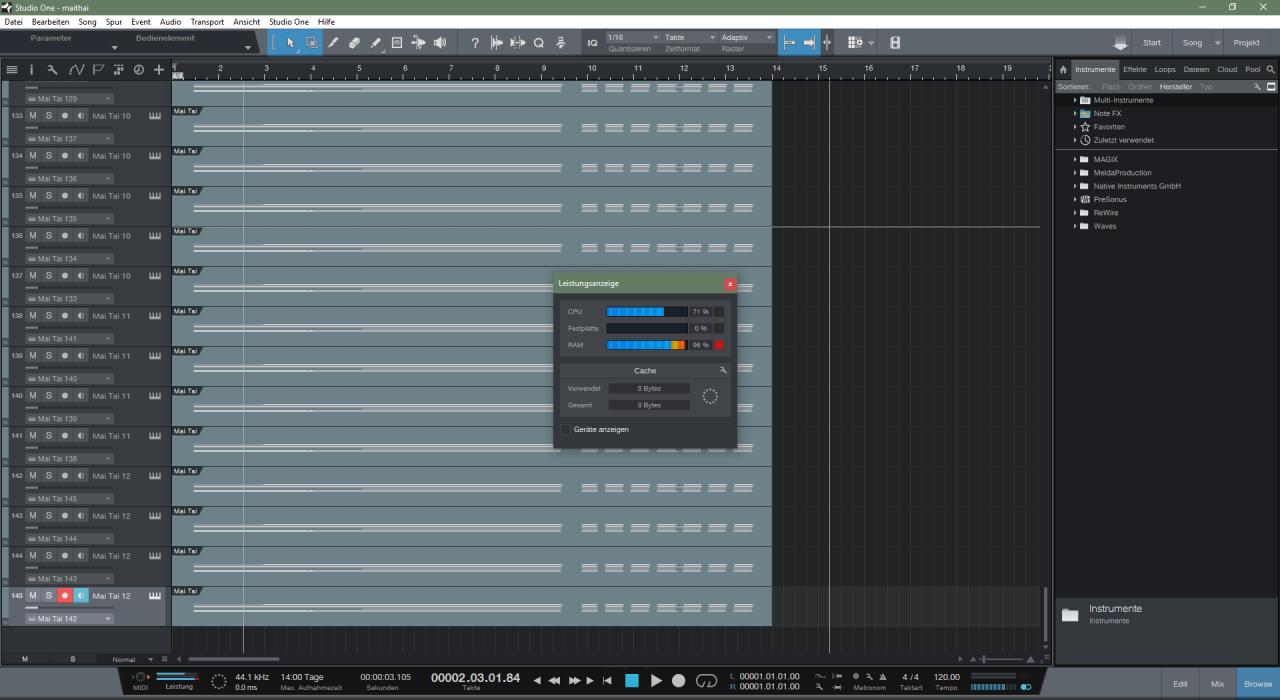Click the CPU performance meter bar

click(647, 312)
